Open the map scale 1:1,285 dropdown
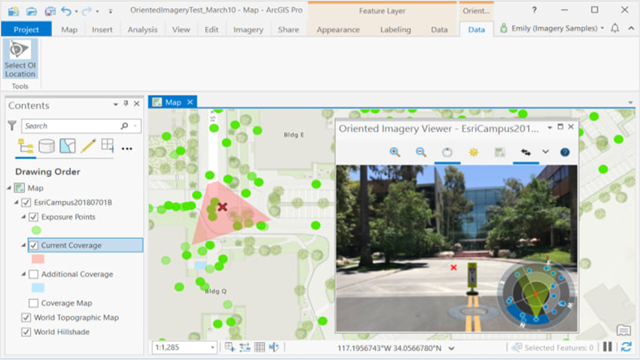 point(212,347)
